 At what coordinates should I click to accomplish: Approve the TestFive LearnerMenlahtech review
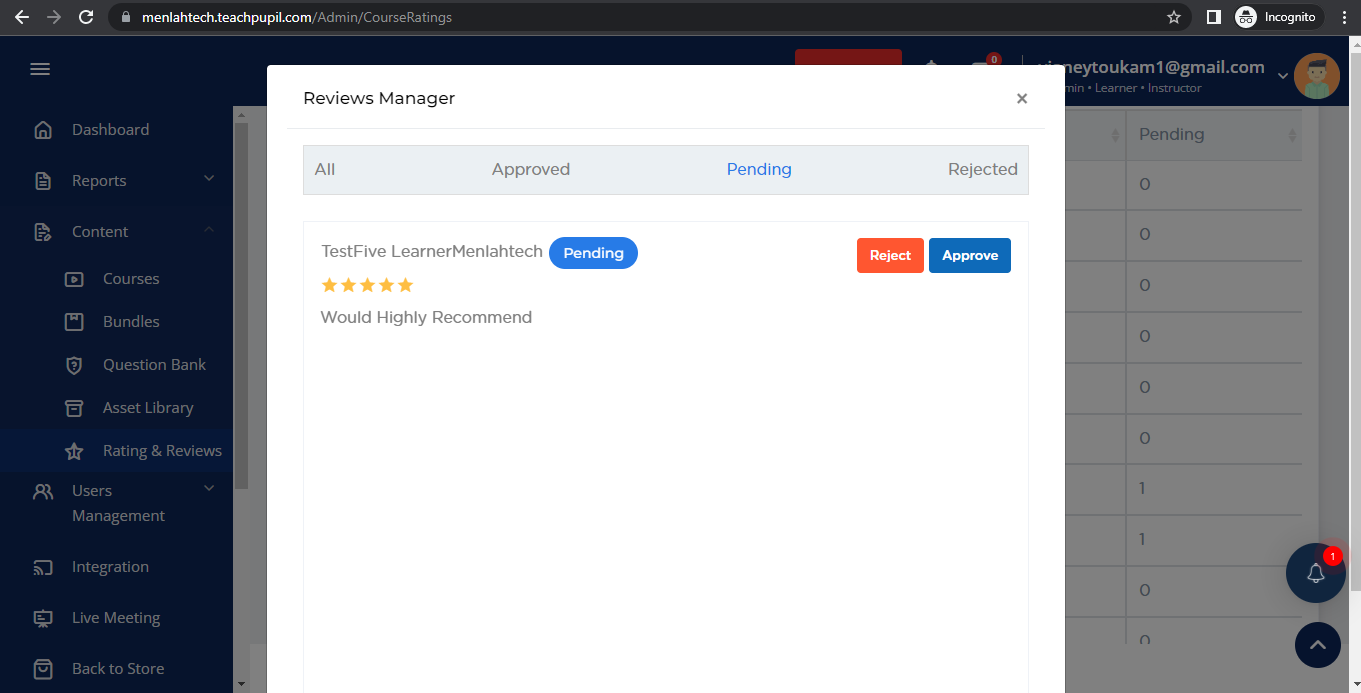point(969,256)
